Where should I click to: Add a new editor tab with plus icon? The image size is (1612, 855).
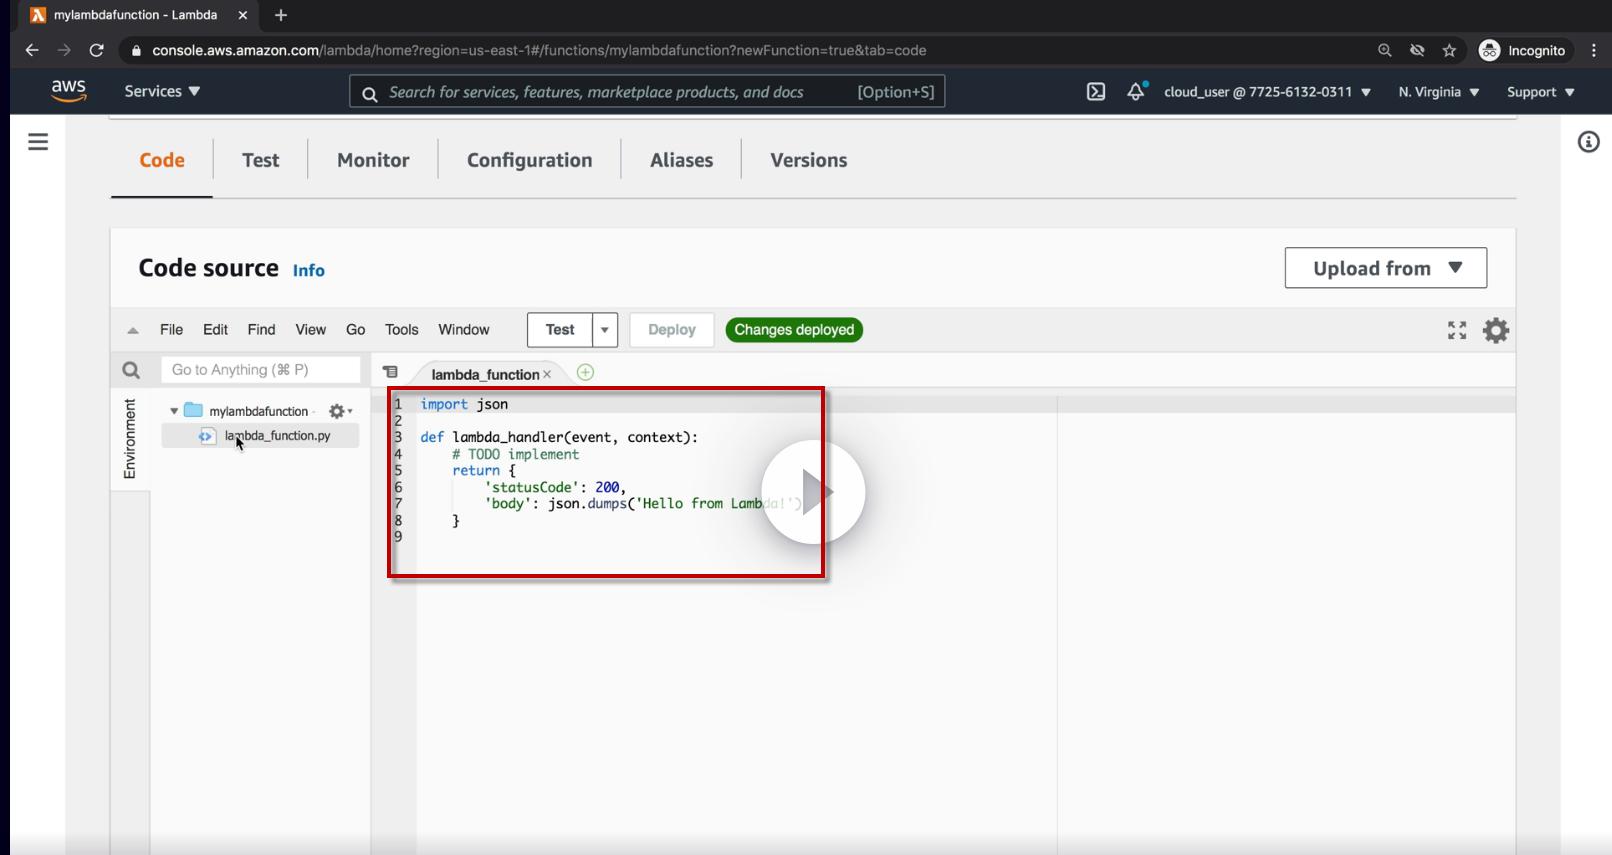[x=585, y=373]
